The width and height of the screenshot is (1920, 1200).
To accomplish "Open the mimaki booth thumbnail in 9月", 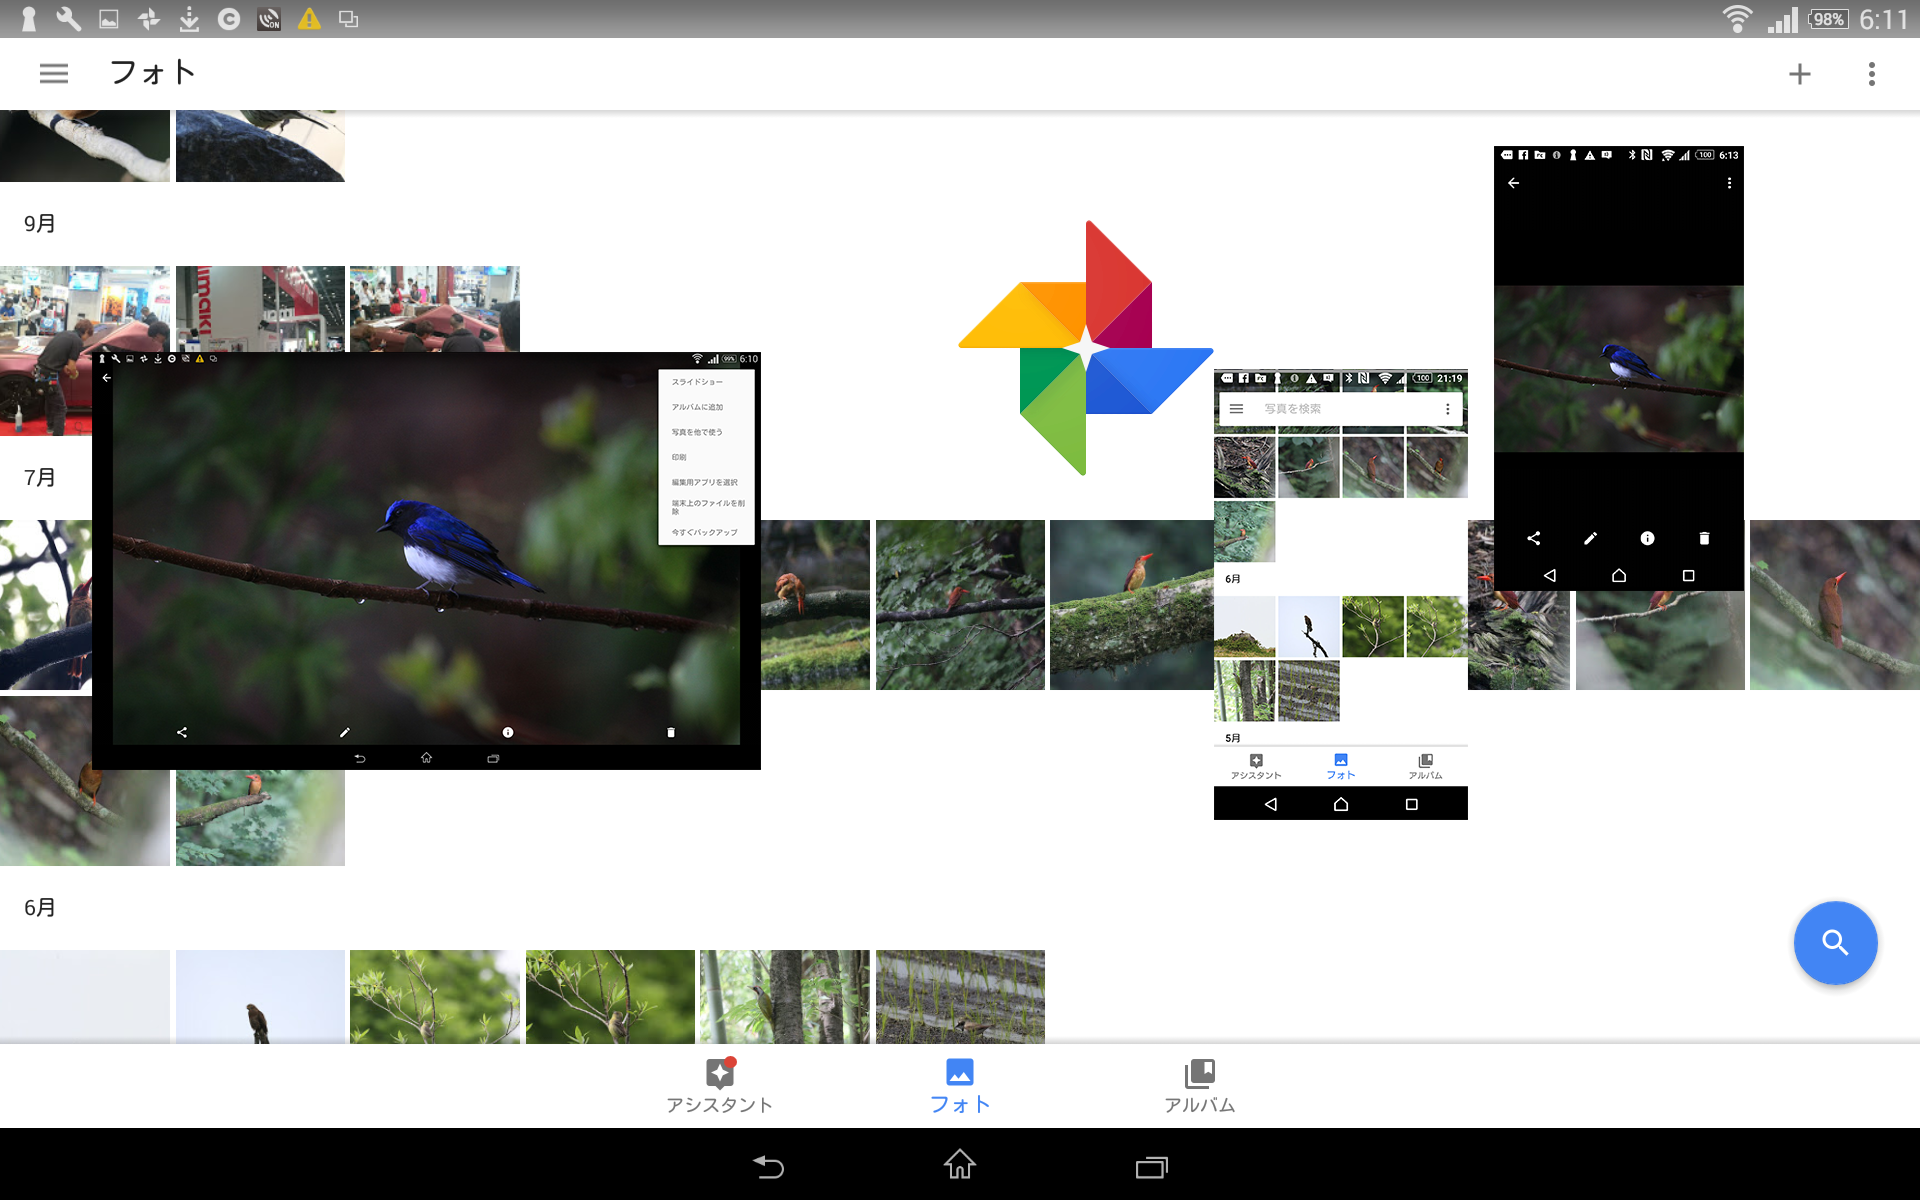I will click(x=260, y=308).
